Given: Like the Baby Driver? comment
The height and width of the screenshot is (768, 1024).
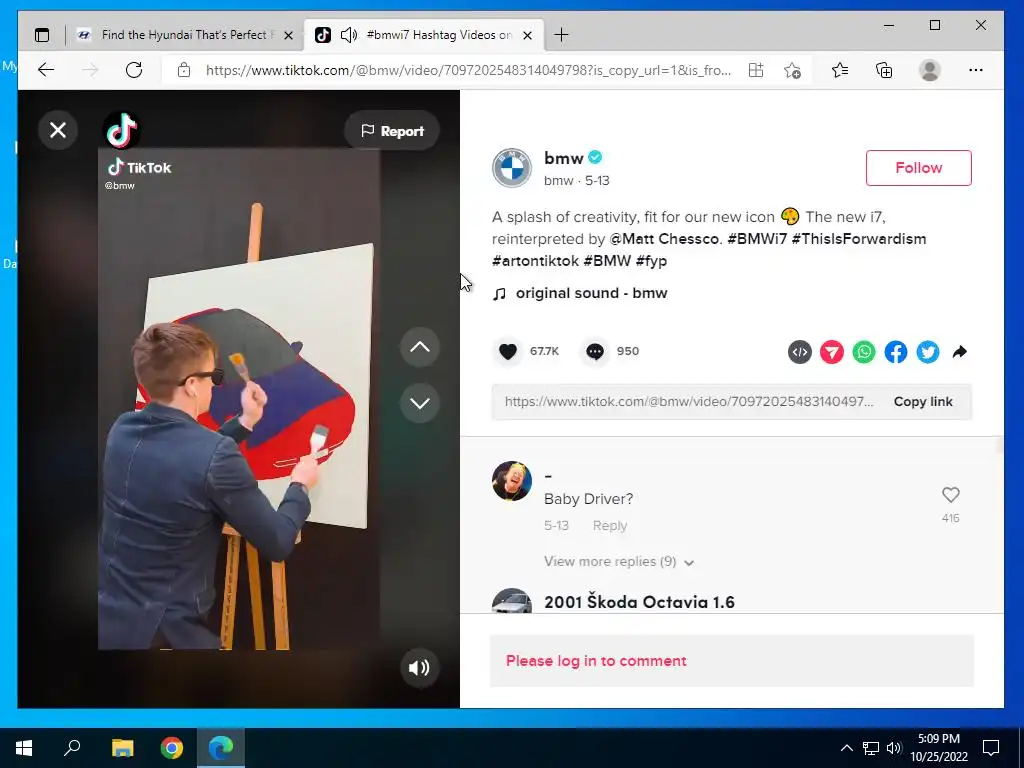Looking at the screenshot, I should pos(950,496).
